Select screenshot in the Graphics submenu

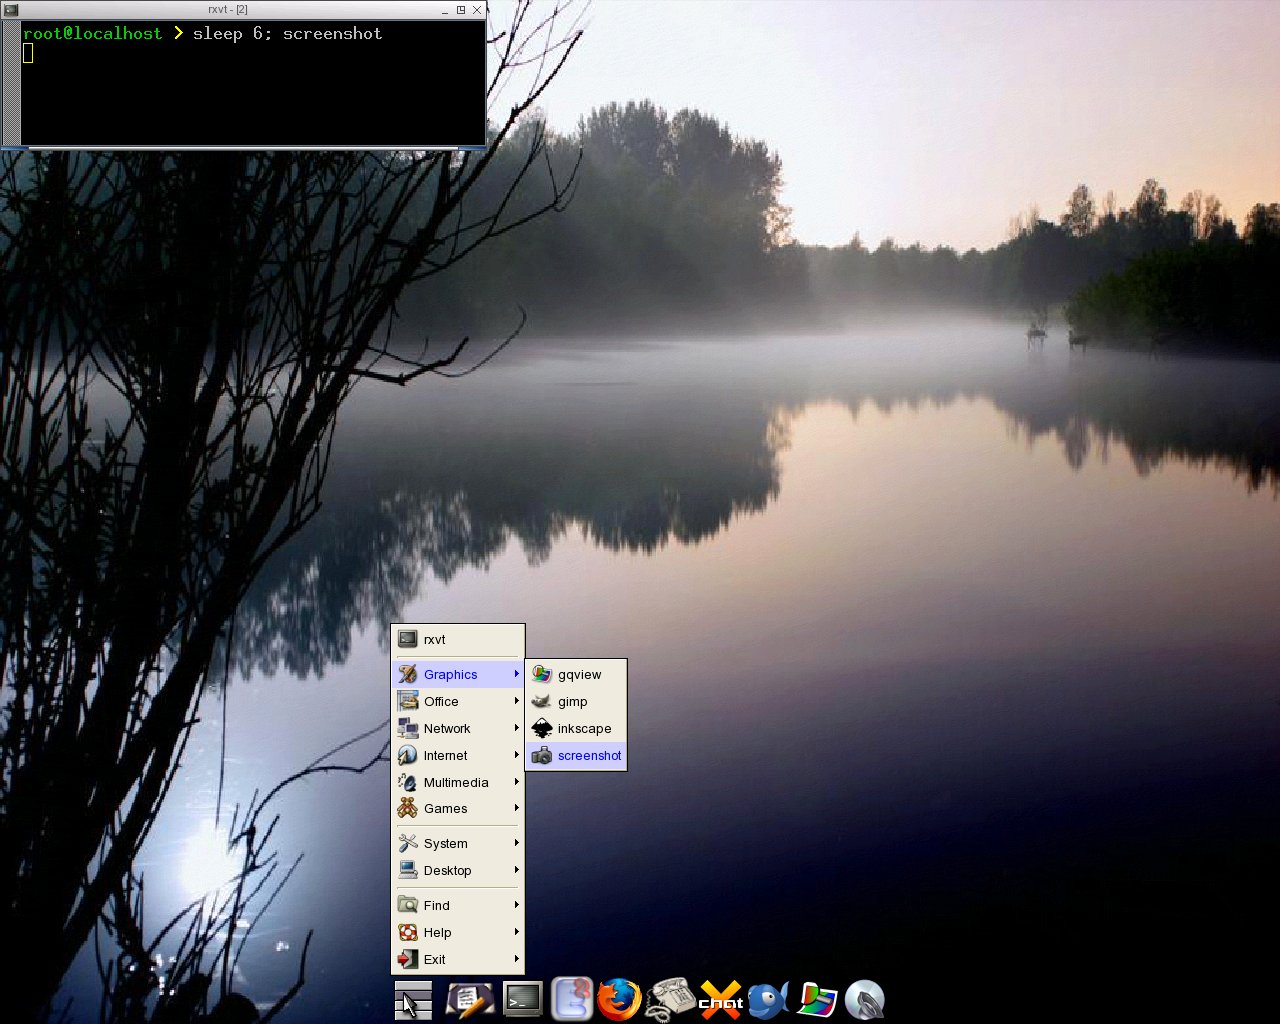coord(576,755)
